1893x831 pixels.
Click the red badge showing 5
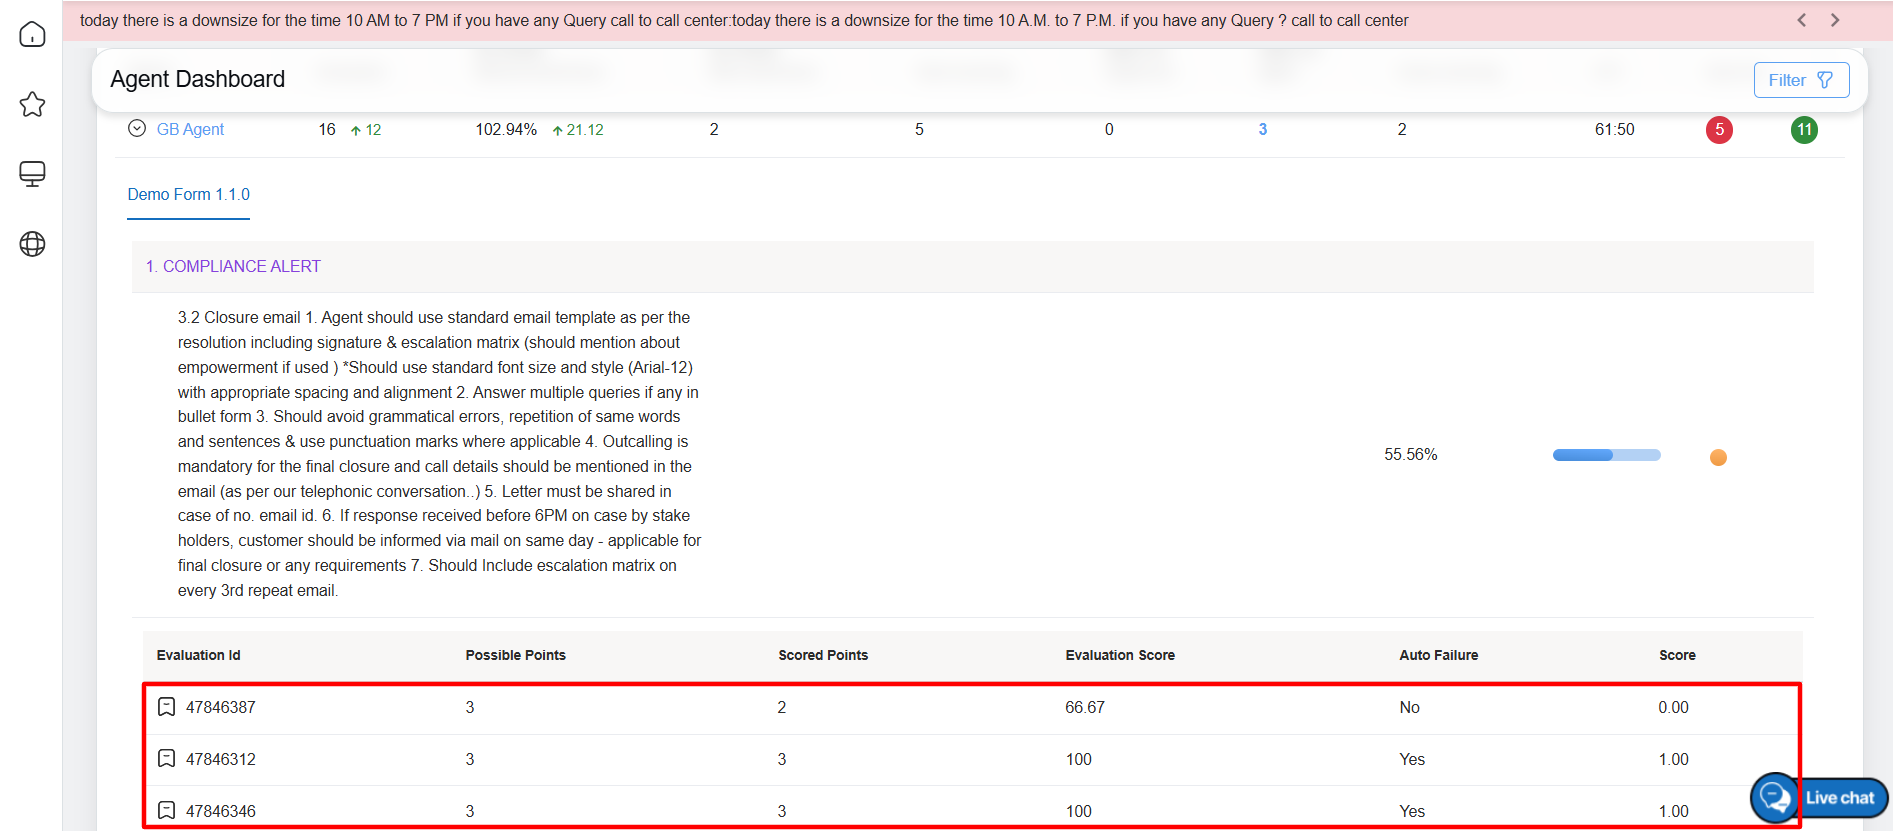1719,130
